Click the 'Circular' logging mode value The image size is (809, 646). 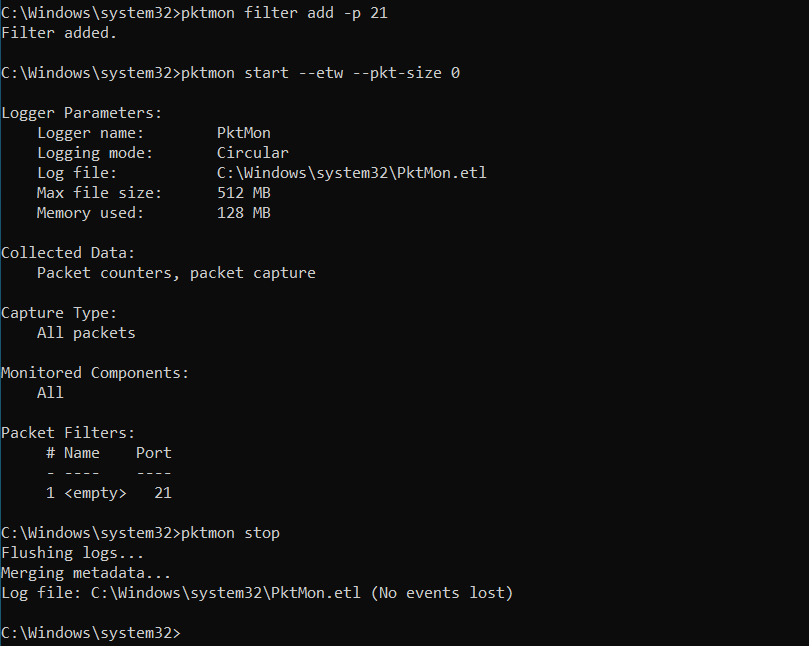252,153
